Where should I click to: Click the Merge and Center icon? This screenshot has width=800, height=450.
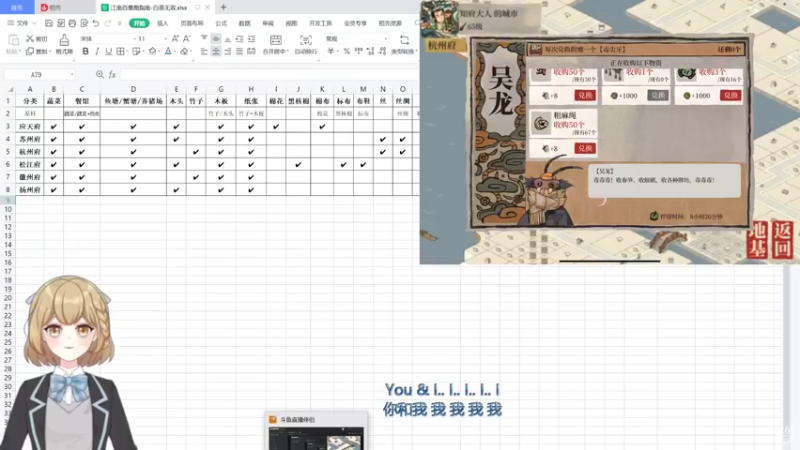point(276,40)
